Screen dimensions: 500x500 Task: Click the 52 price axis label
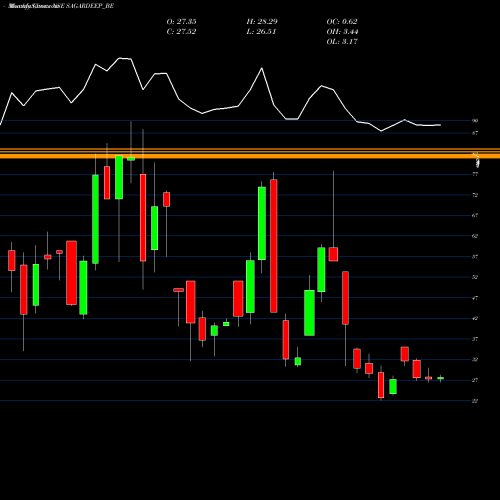click(475, 277)
